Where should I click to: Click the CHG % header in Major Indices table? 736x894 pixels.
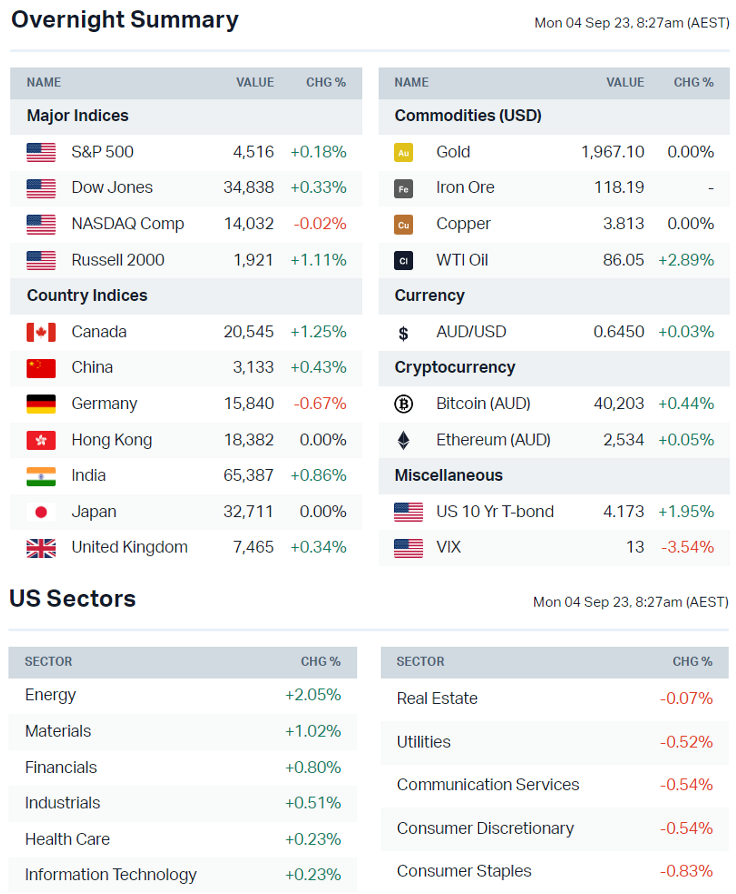(325, 83)
